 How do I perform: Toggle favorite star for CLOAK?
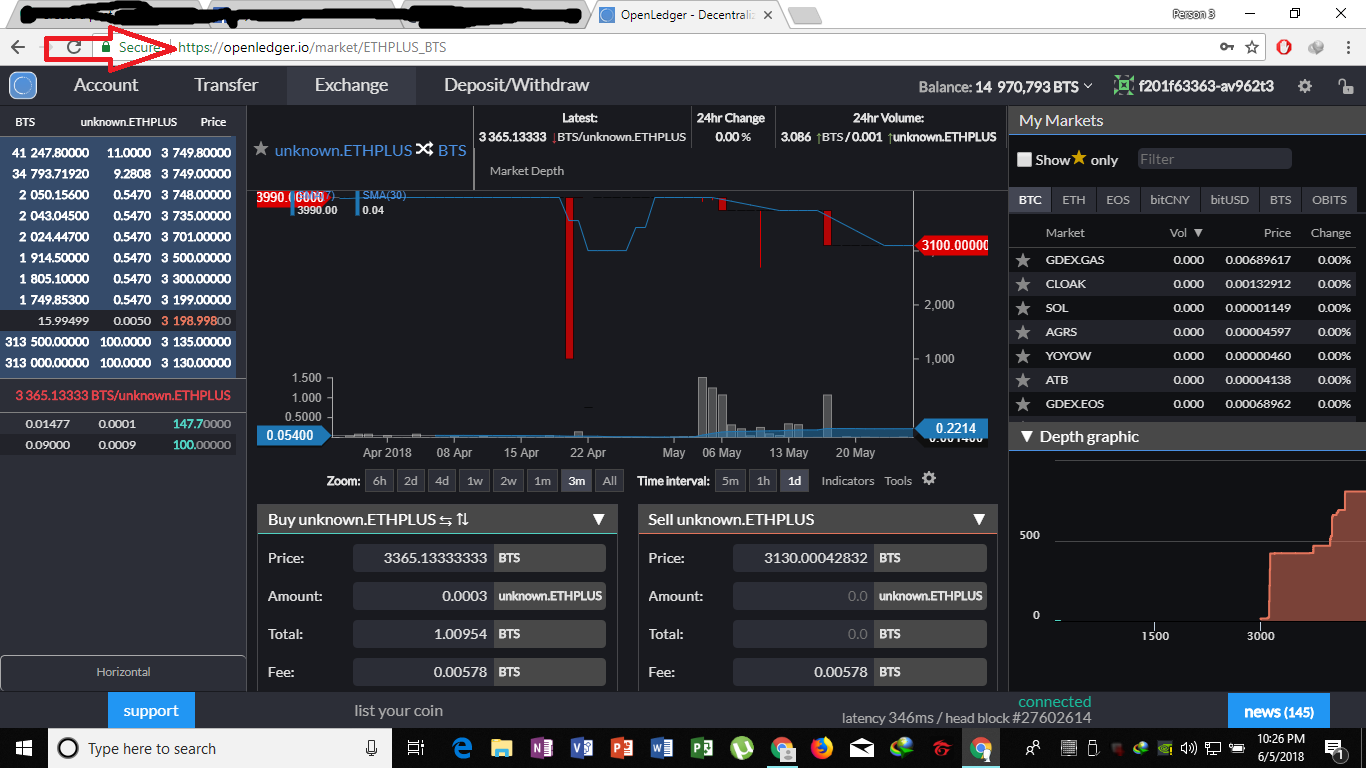[1023, 284]
